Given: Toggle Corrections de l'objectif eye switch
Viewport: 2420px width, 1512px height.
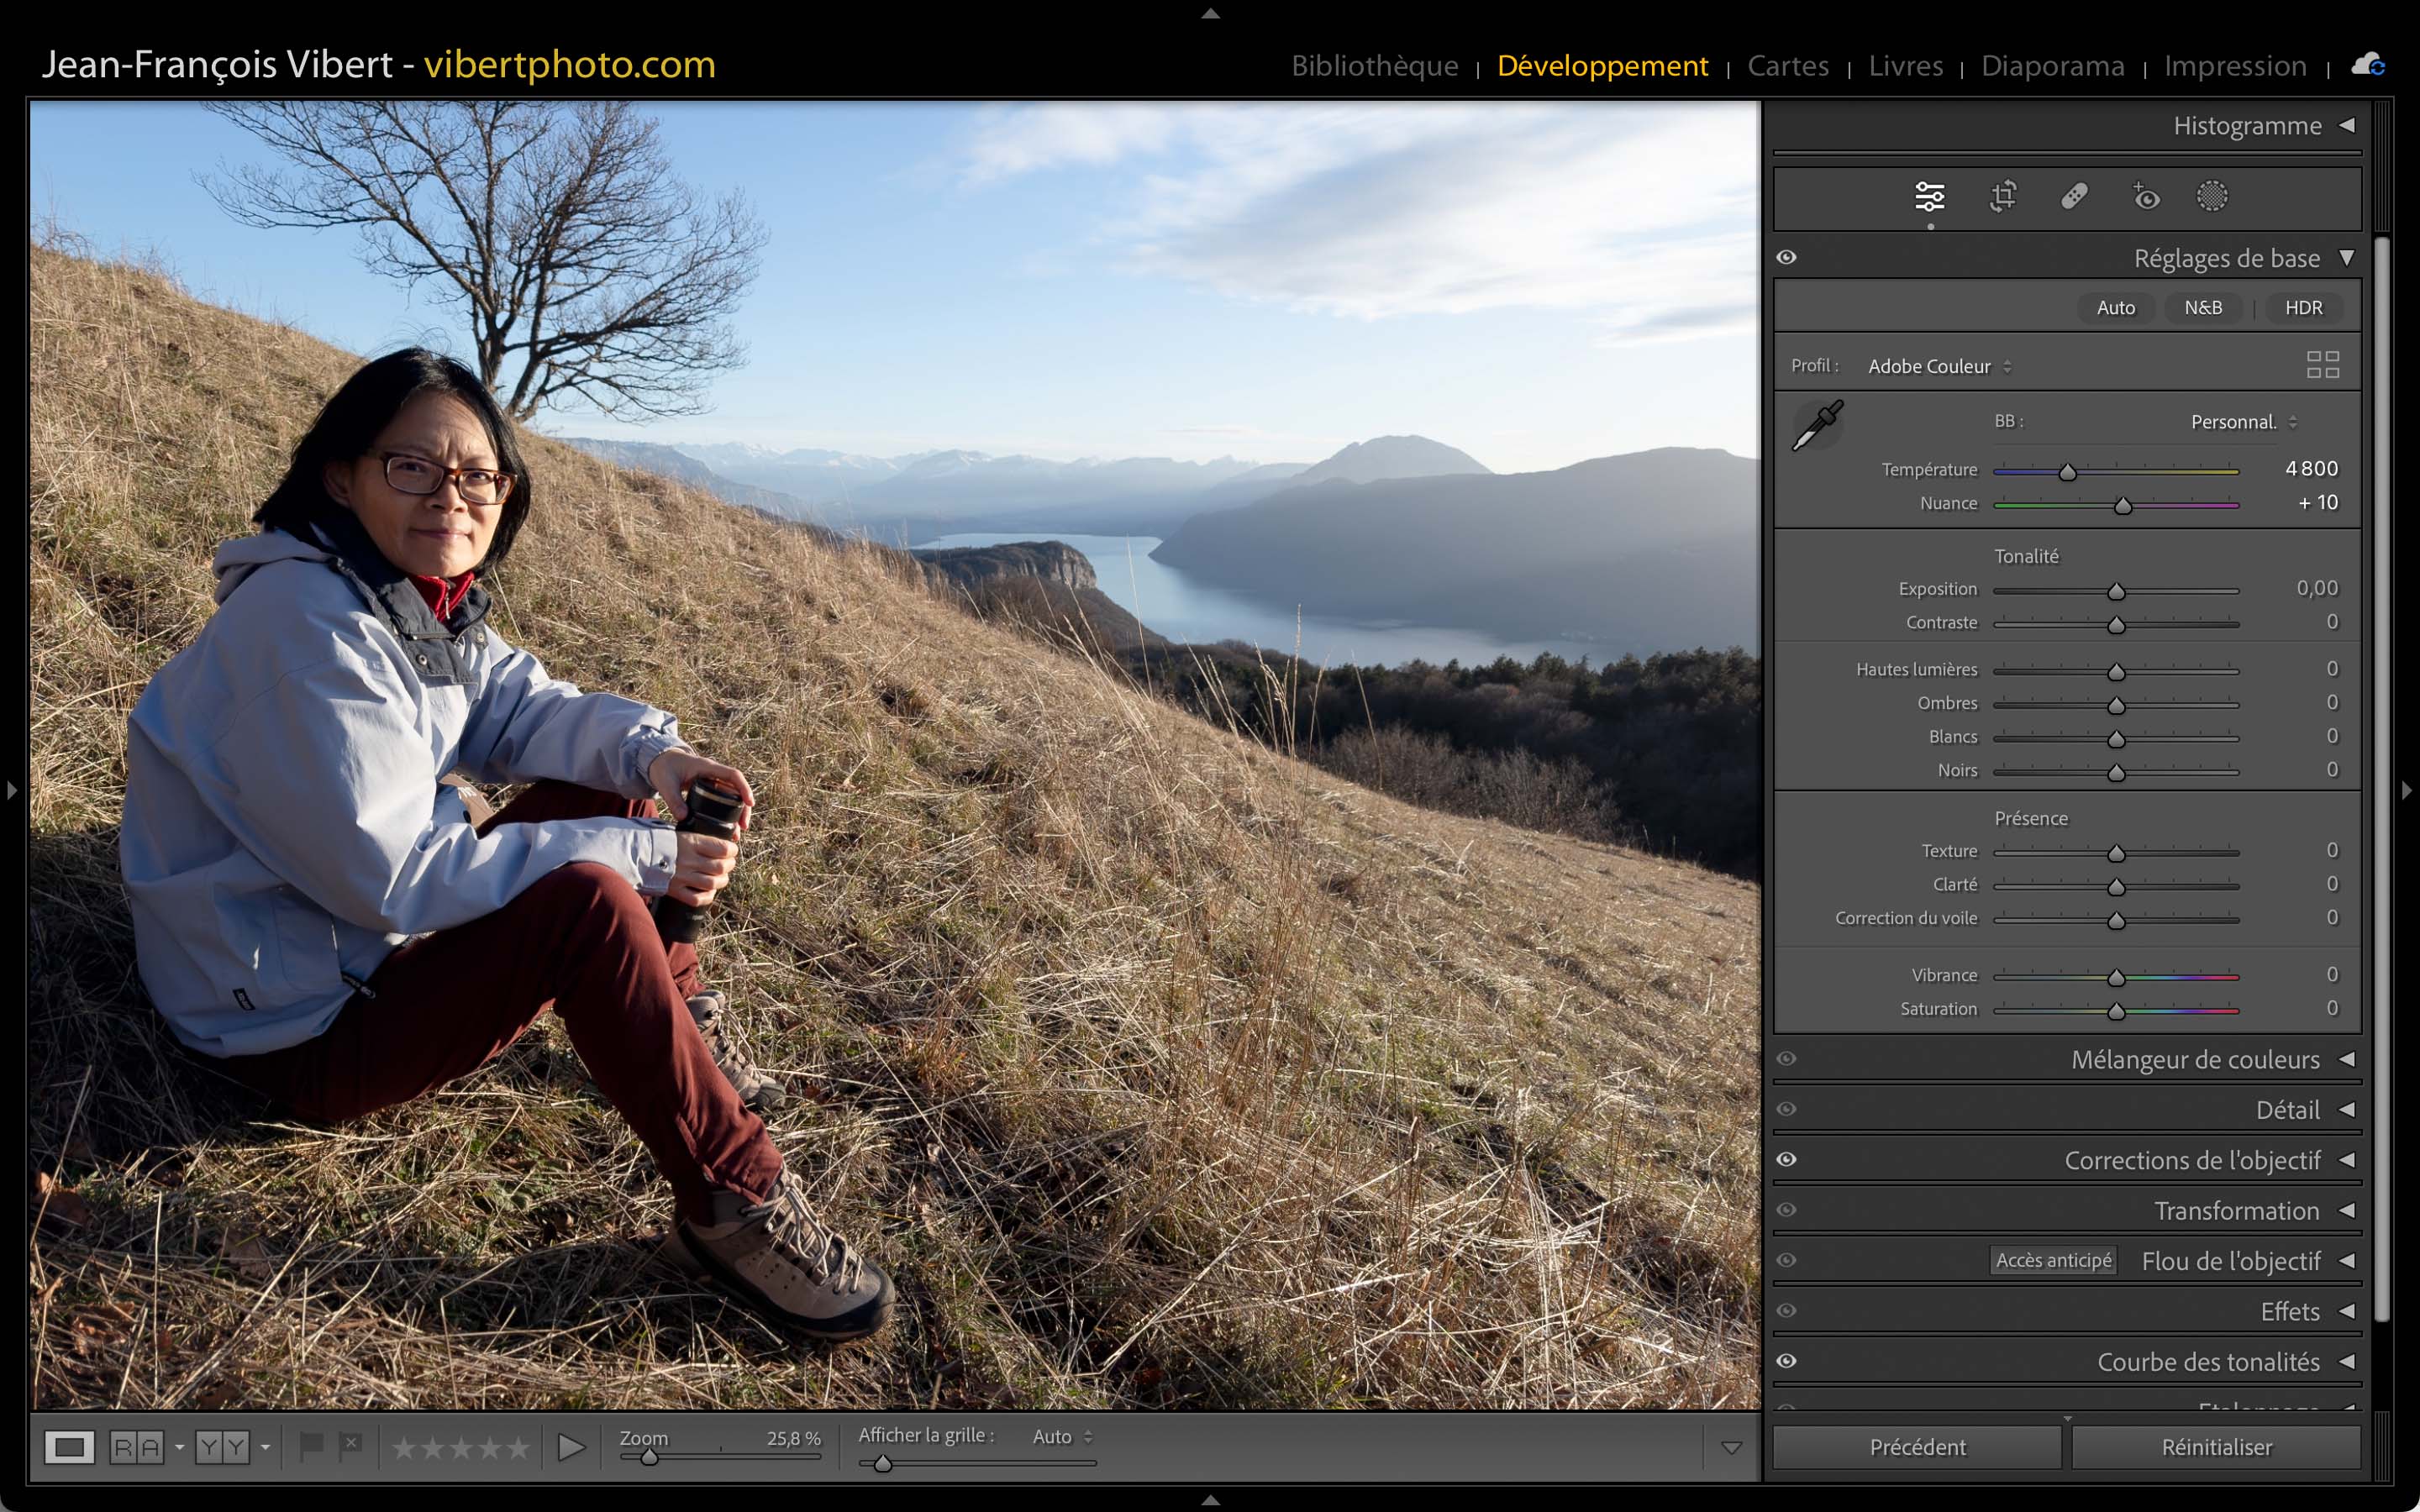Looking at the screenshot, I should [1787, 1160].
